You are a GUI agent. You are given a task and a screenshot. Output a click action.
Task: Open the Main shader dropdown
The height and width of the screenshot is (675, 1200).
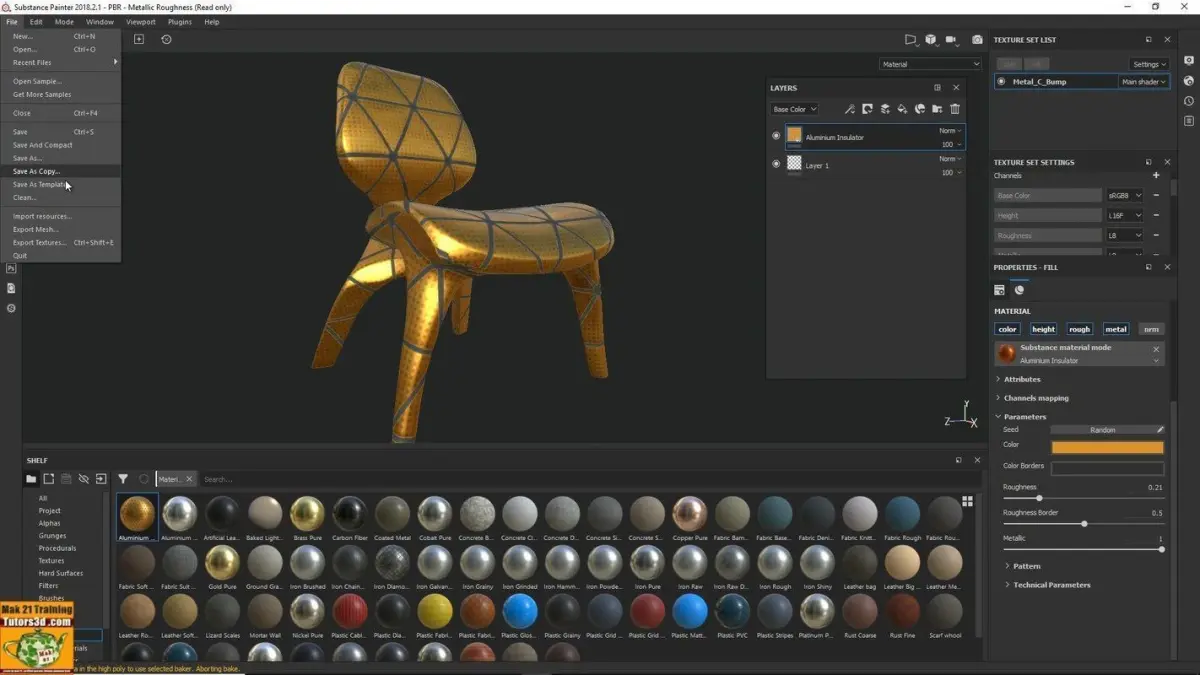tap(1144, 82)
